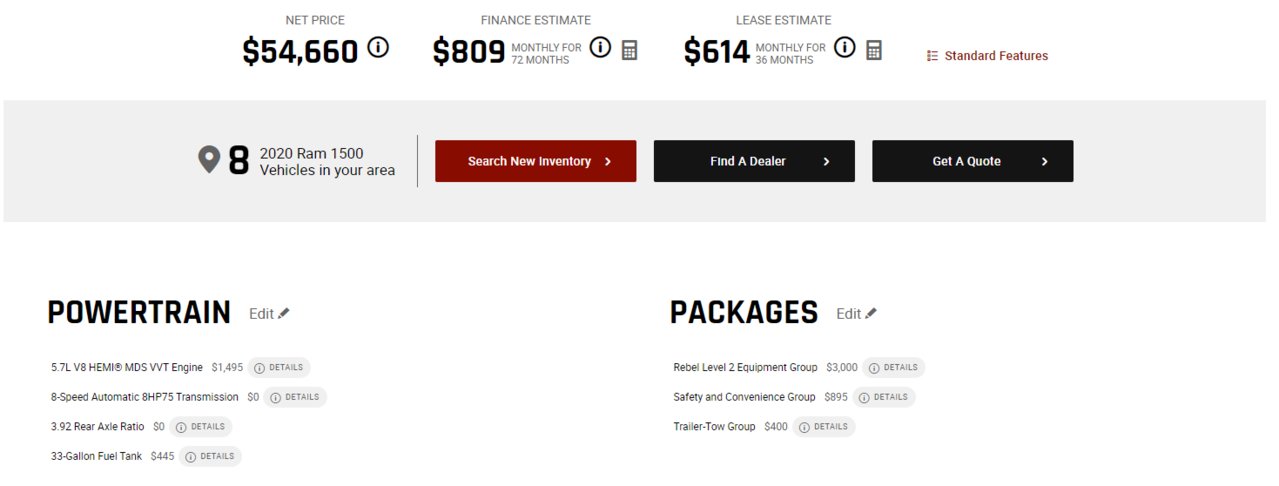Show details for Safety and Convenience Group
1279x486 pixels.
[x=883, y=397]
